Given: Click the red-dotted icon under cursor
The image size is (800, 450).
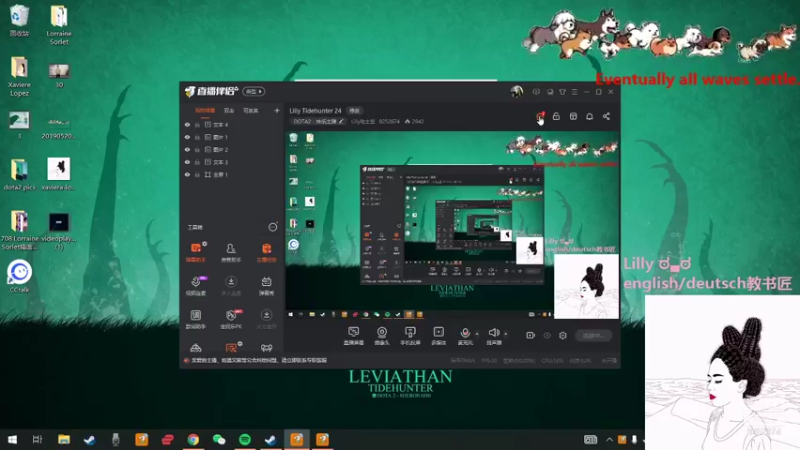Looking at the screenshot, I should [x=540, y=116].
